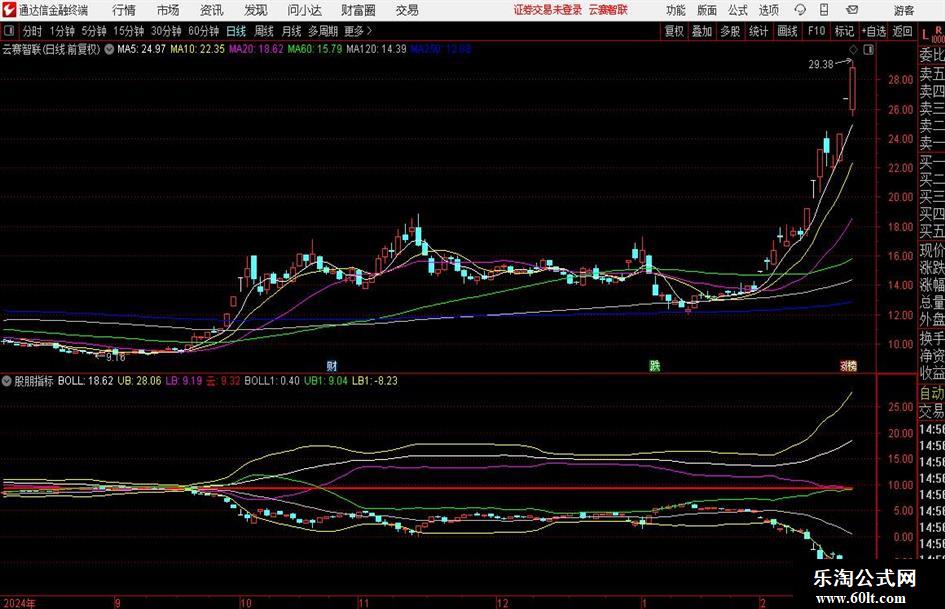Viewport: 945px width, 609px height.
Task: Switch to the 1分钟 period
Action: [x=61, y=31]
